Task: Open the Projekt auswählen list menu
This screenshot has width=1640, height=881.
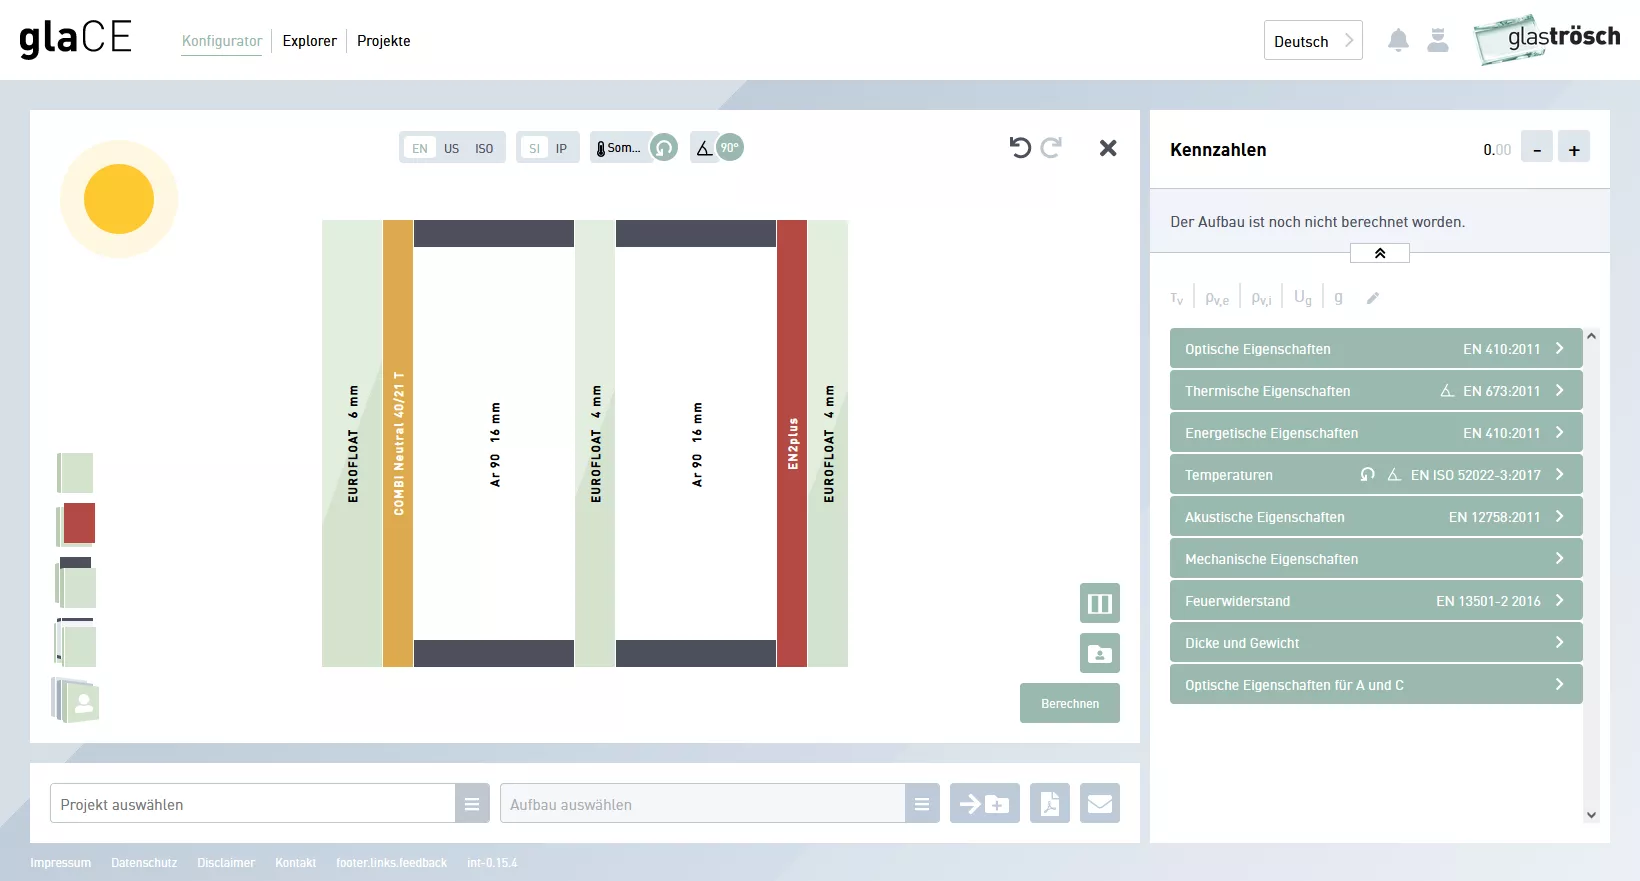Action: coord(472,803)
